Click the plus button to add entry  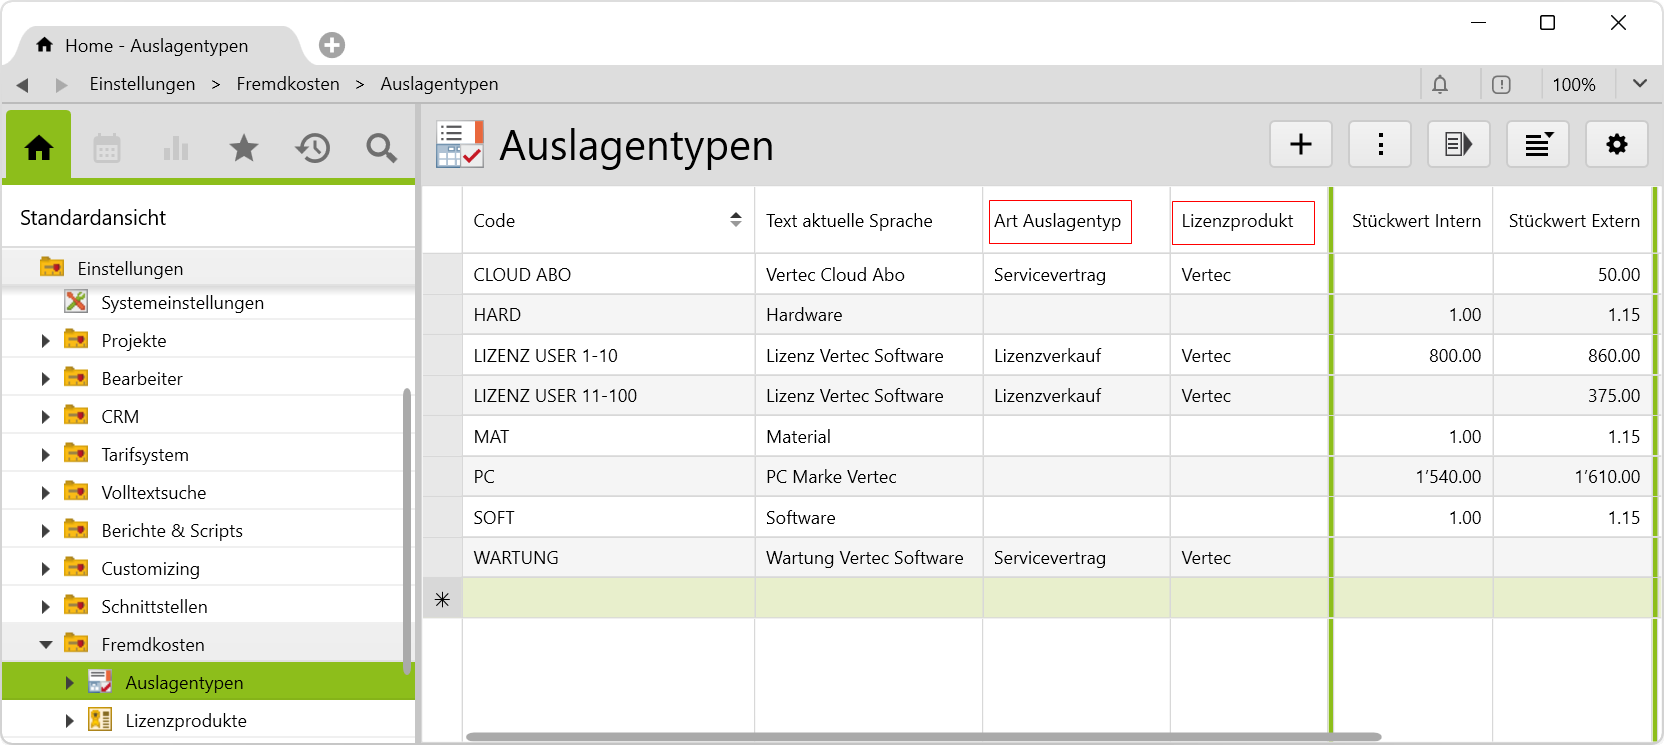1301,144
